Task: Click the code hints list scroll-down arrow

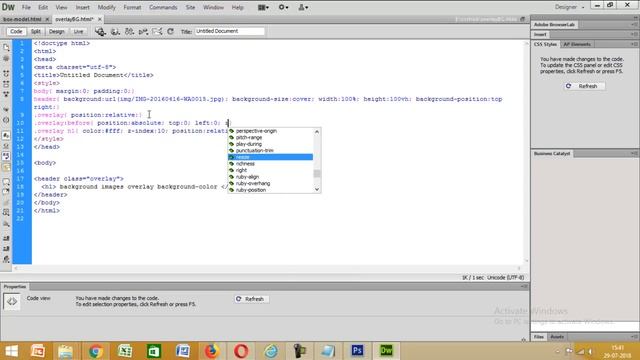Action: pos(317,189)
